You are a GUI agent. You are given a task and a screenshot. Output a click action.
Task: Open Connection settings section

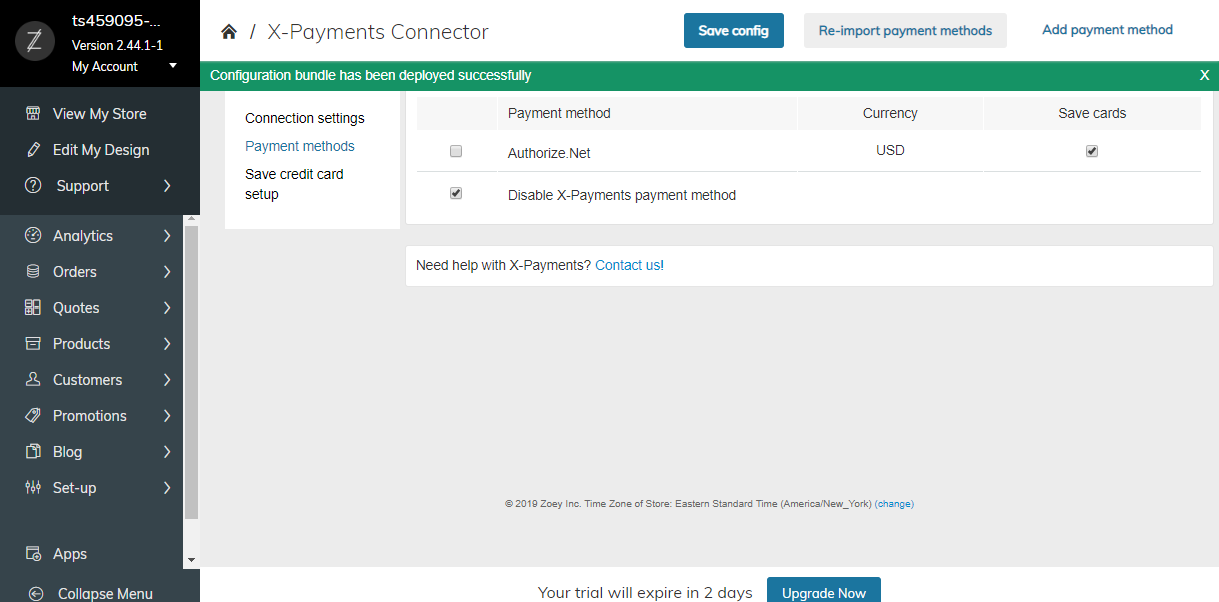coord(305,118)
